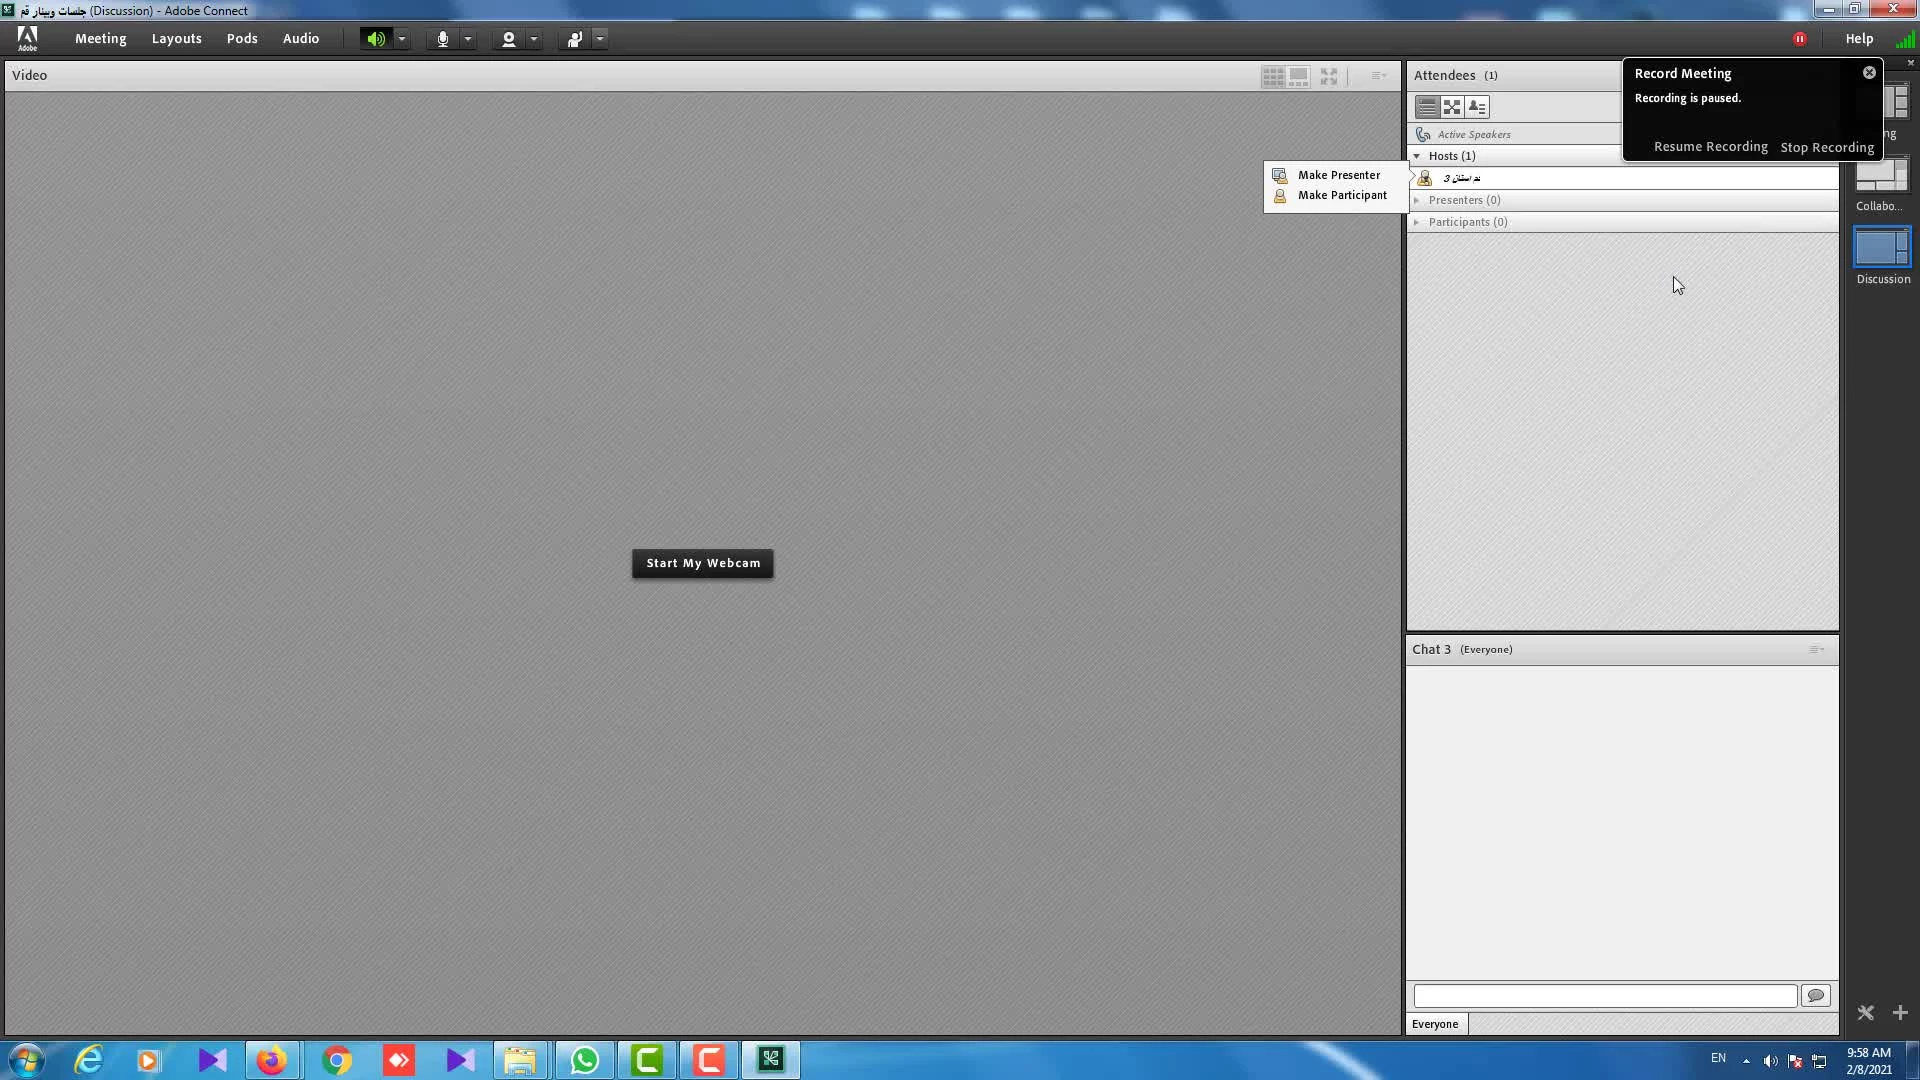Click Start My Webcam button

[702, 563]
